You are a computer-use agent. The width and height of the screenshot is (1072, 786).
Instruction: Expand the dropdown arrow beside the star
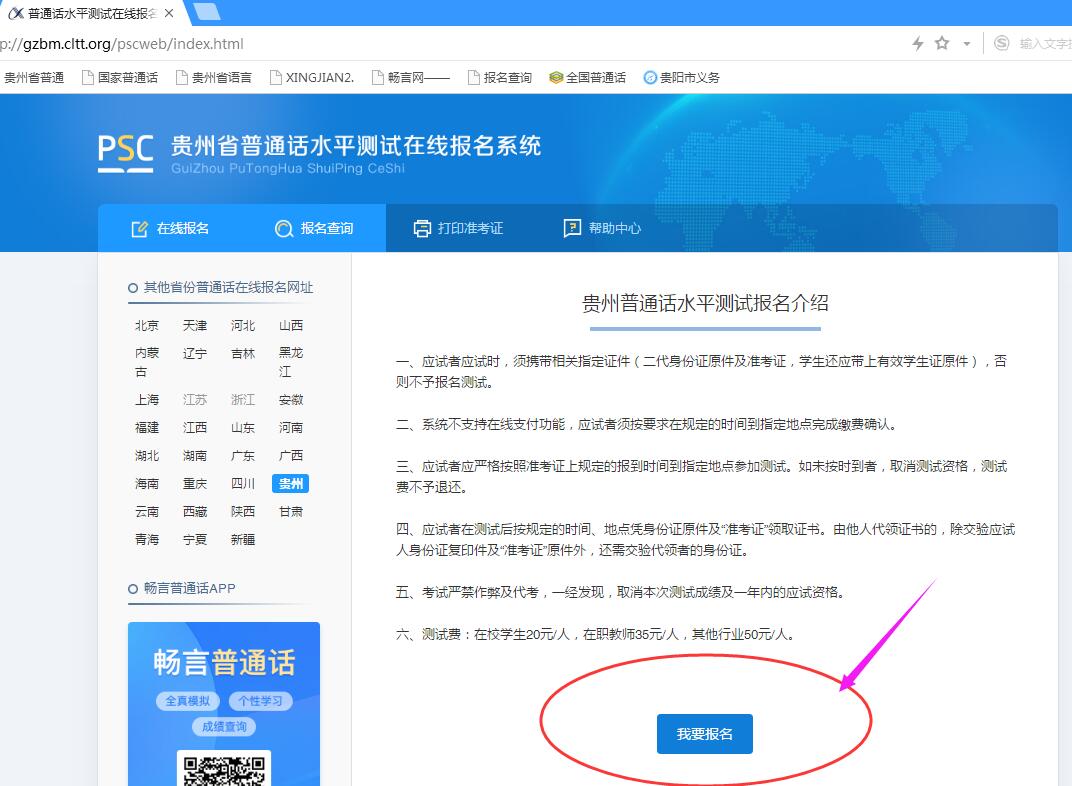(x=967, y=44)
